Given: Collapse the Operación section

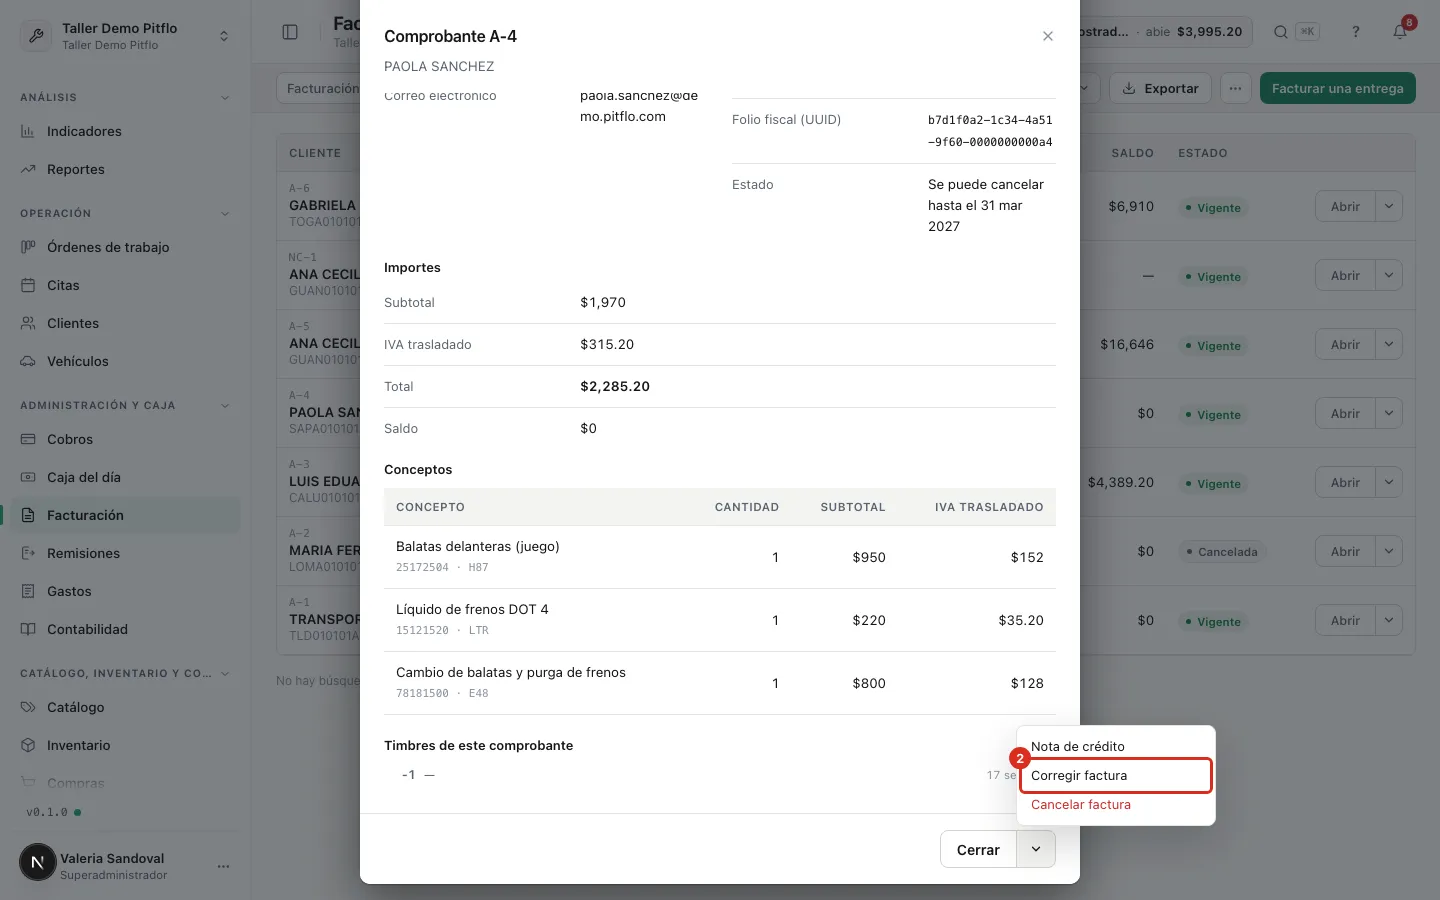Looking at the screenshot, I should 225,213.
